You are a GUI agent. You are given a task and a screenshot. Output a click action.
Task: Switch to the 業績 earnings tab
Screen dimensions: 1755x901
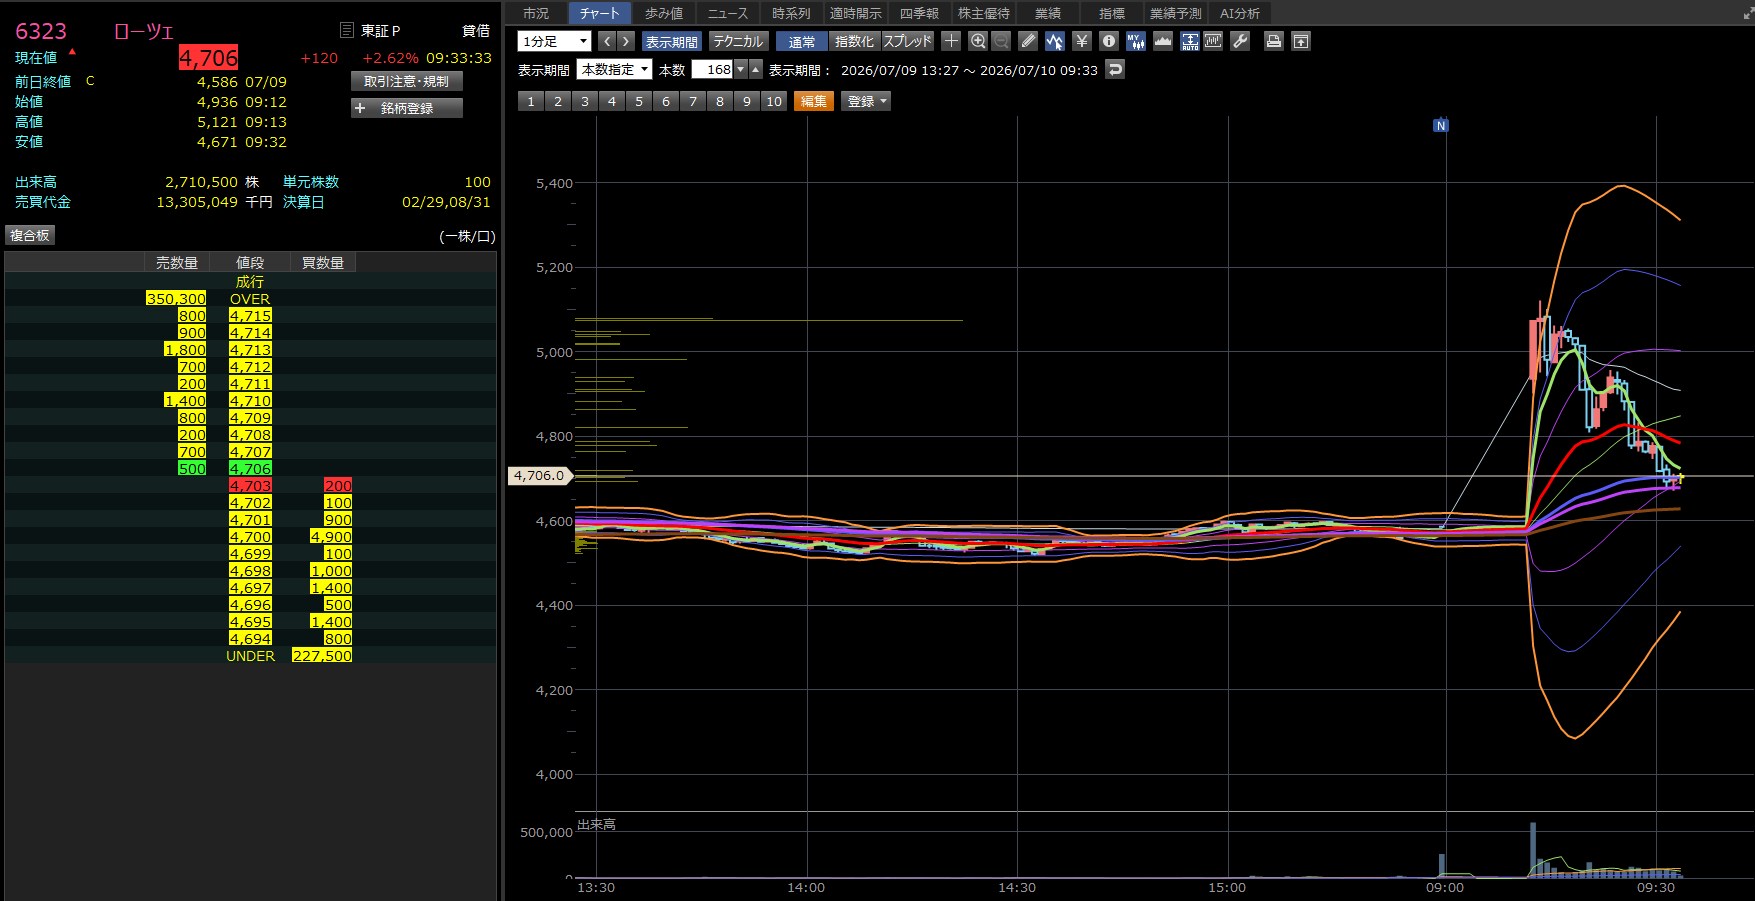point(1048,13)
